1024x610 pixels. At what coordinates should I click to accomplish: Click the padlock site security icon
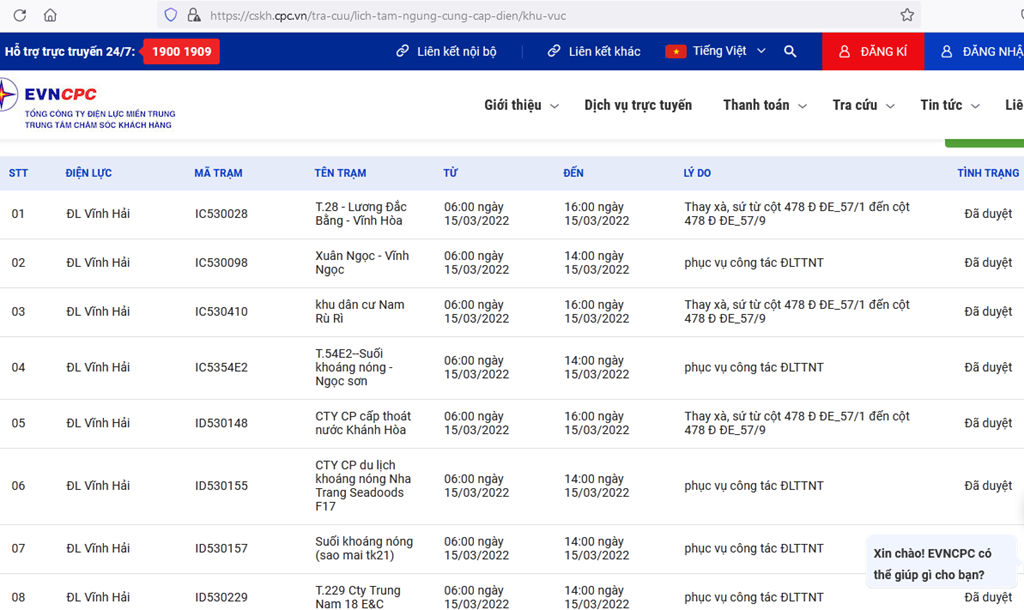tap(194, 15)
